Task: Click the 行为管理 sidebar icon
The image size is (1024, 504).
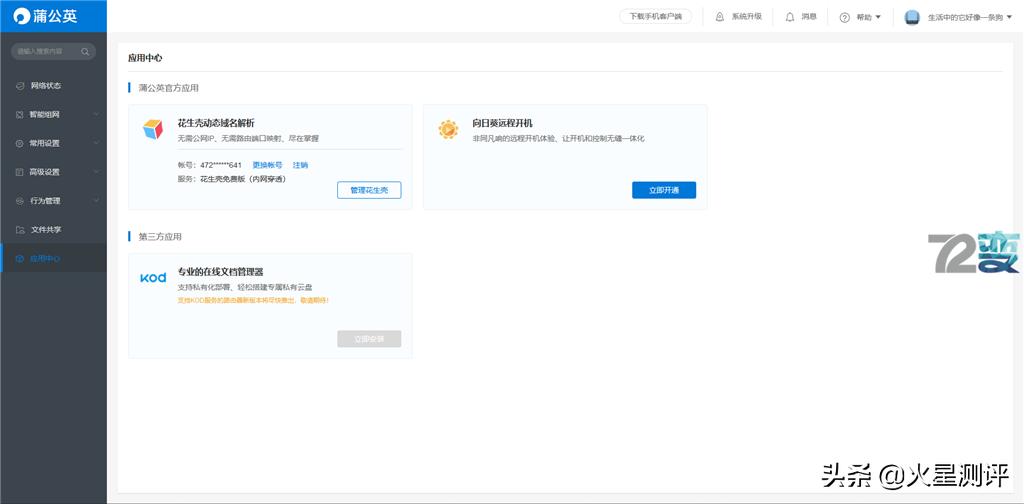Action: tap(20, 201)
